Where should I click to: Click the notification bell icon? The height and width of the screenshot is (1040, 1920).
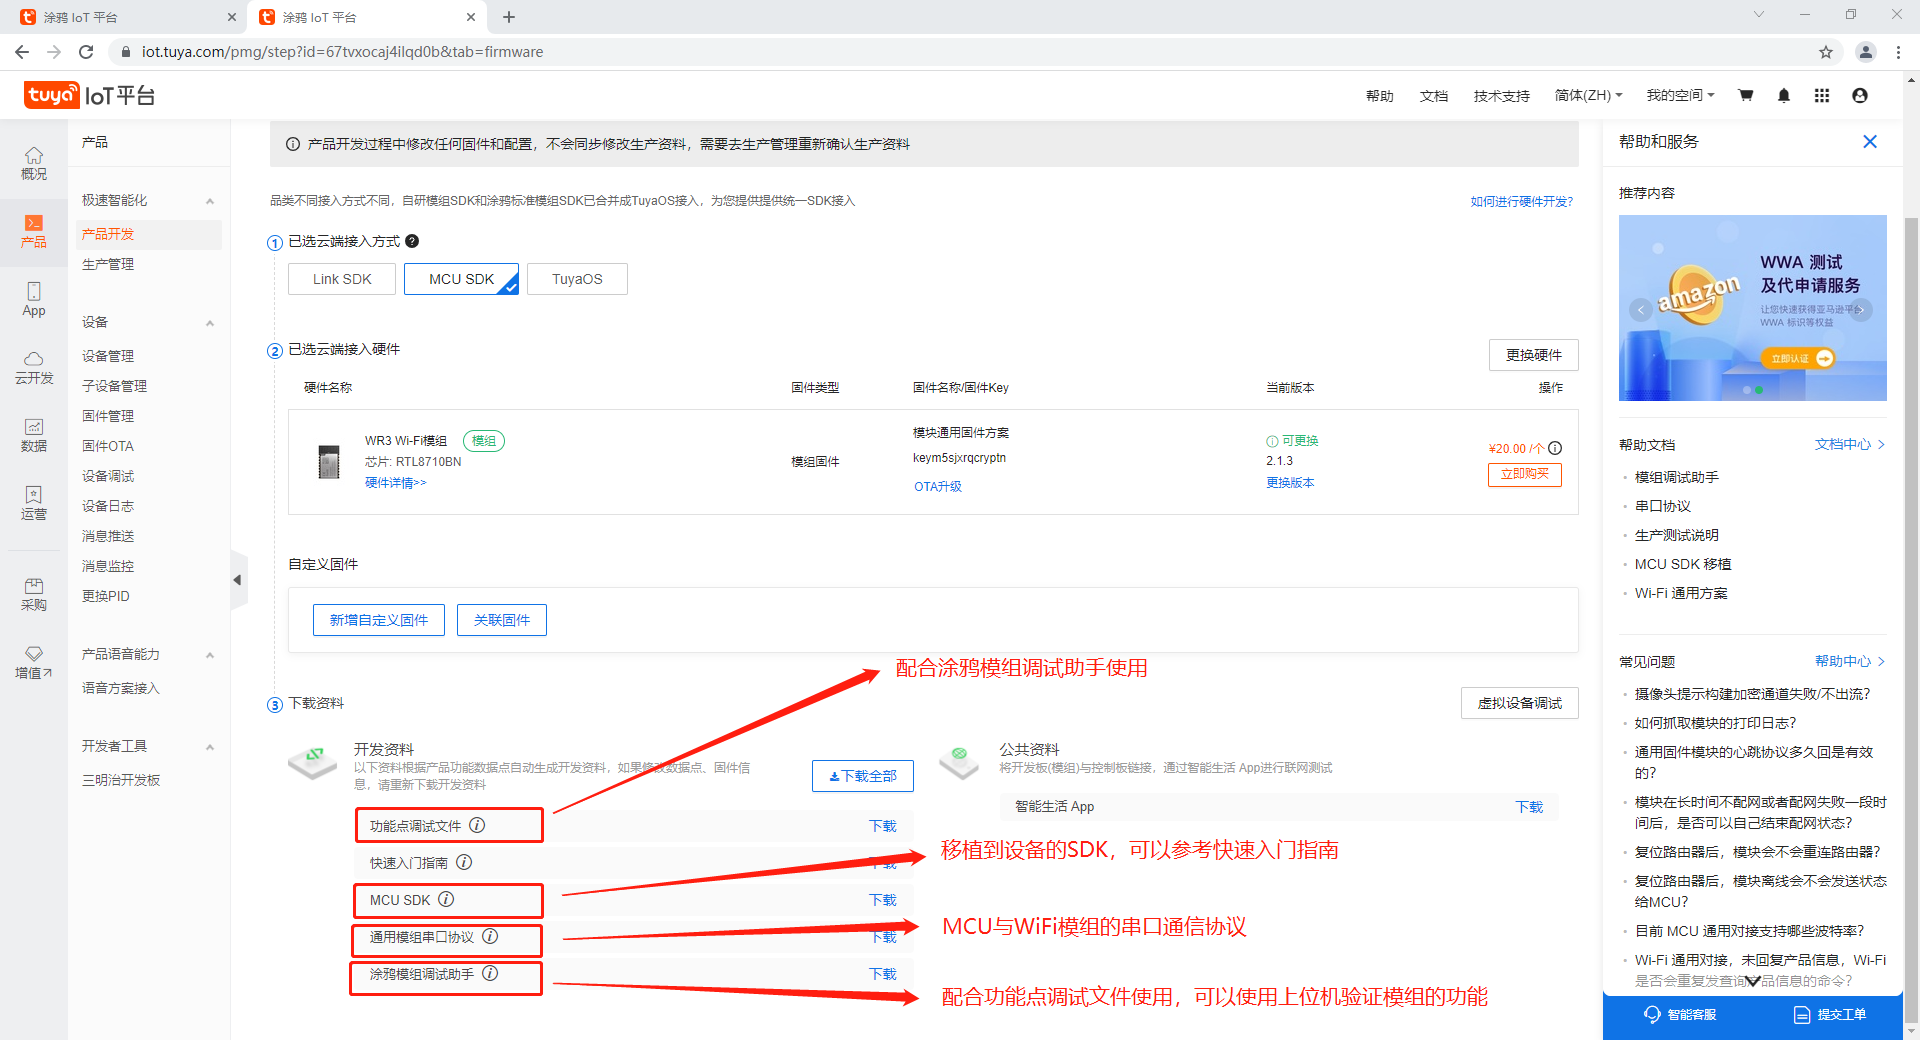point(1784,96)
